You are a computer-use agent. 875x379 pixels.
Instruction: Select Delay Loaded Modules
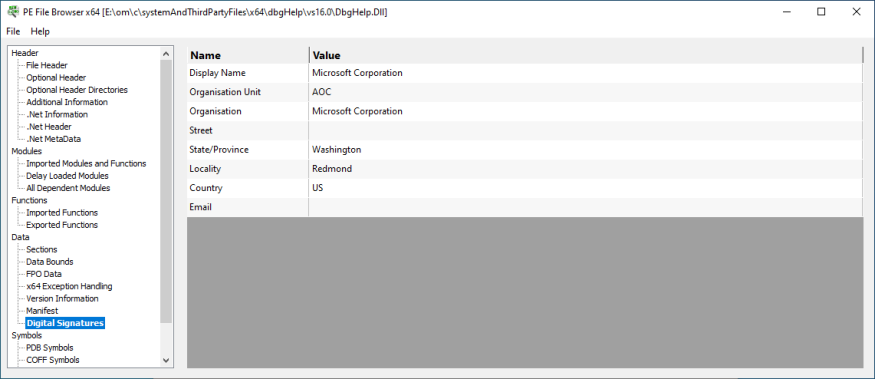[x=68, y=176]
